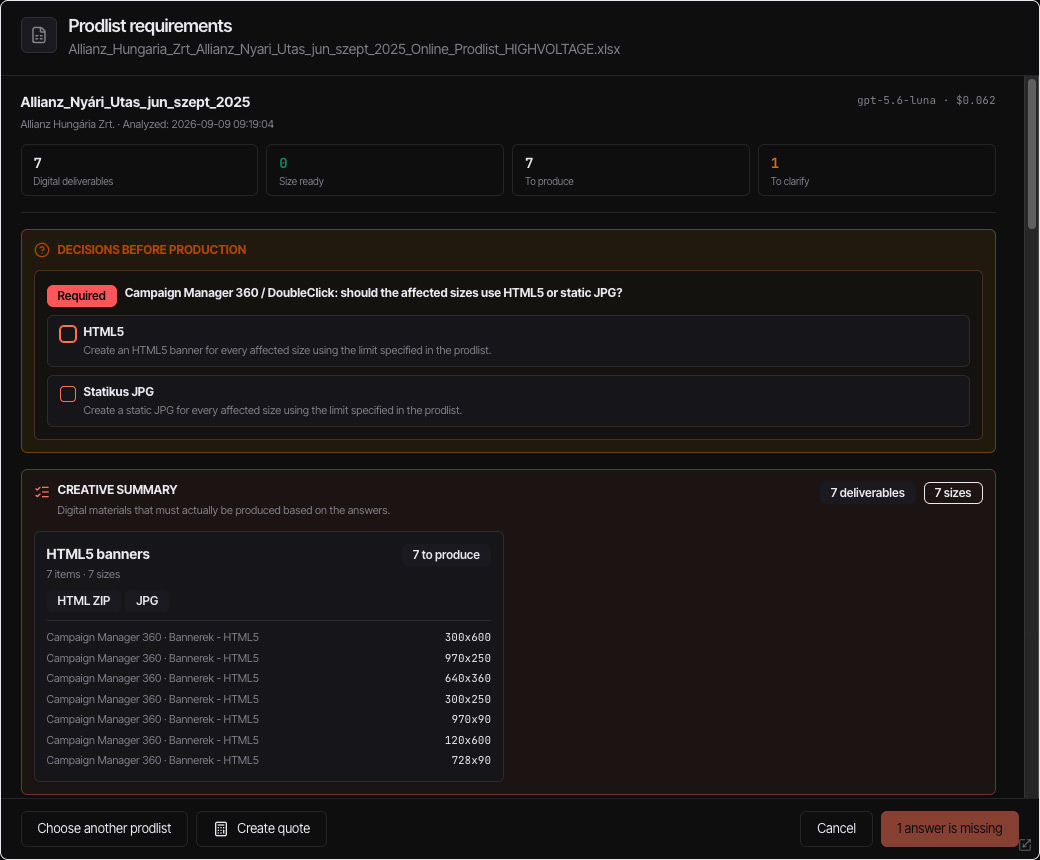Screen dimensions: 1040x860
Task: Click the 970x250 banner row
Action: point(269,658)
